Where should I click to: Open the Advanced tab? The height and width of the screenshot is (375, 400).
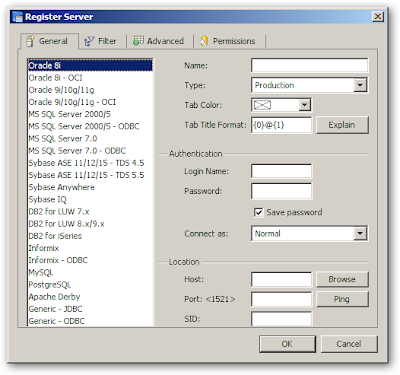160,41
